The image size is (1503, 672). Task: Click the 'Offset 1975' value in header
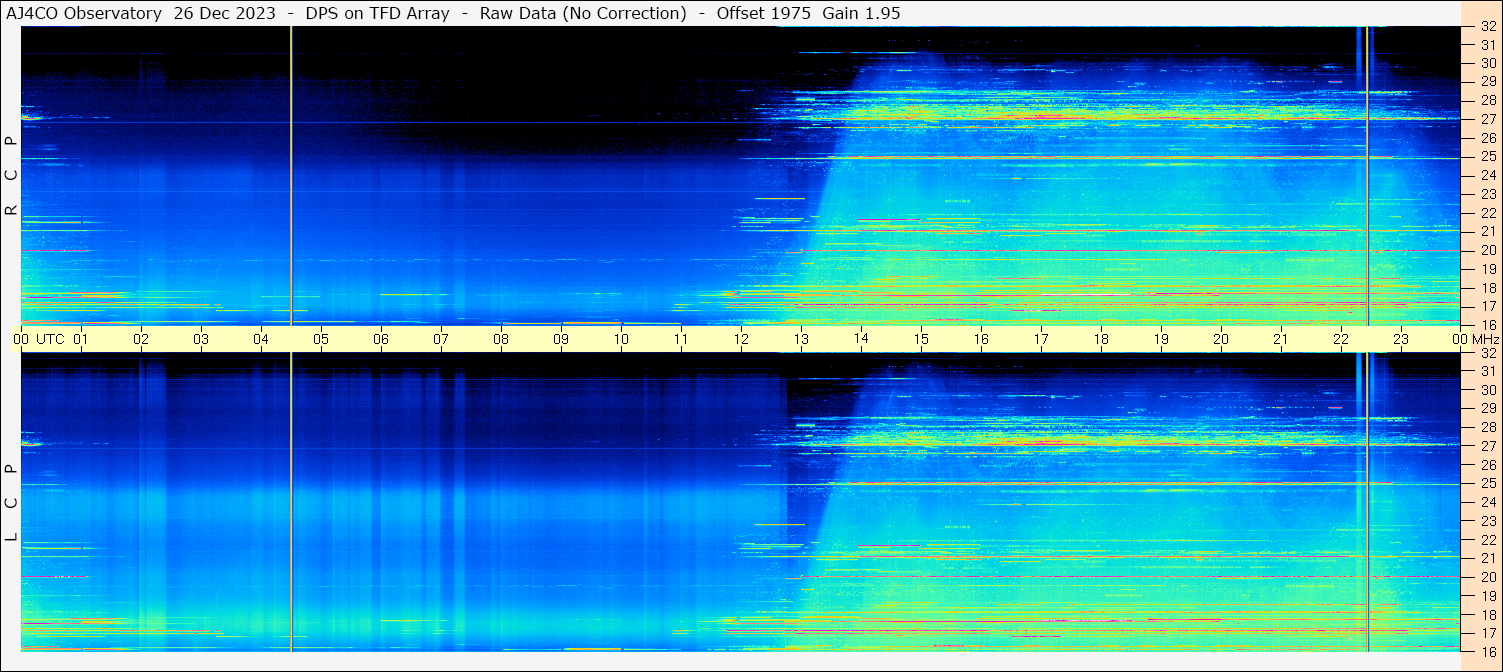tap(763, 13)
